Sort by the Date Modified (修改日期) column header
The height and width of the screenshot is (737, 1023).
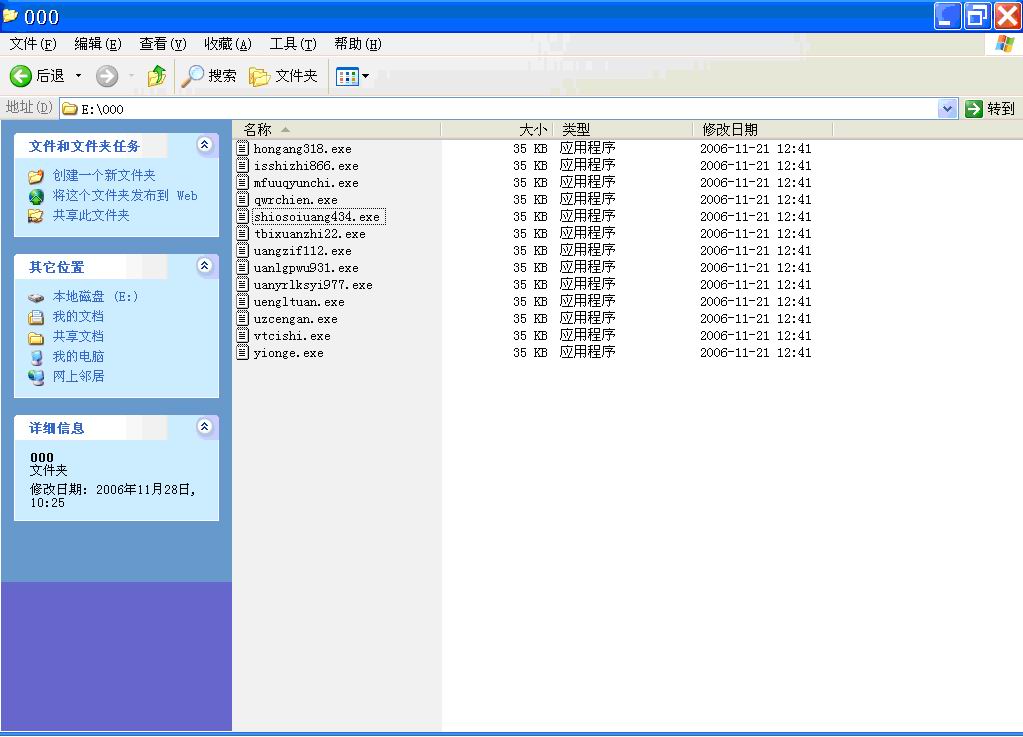click(x=730, y=130)
